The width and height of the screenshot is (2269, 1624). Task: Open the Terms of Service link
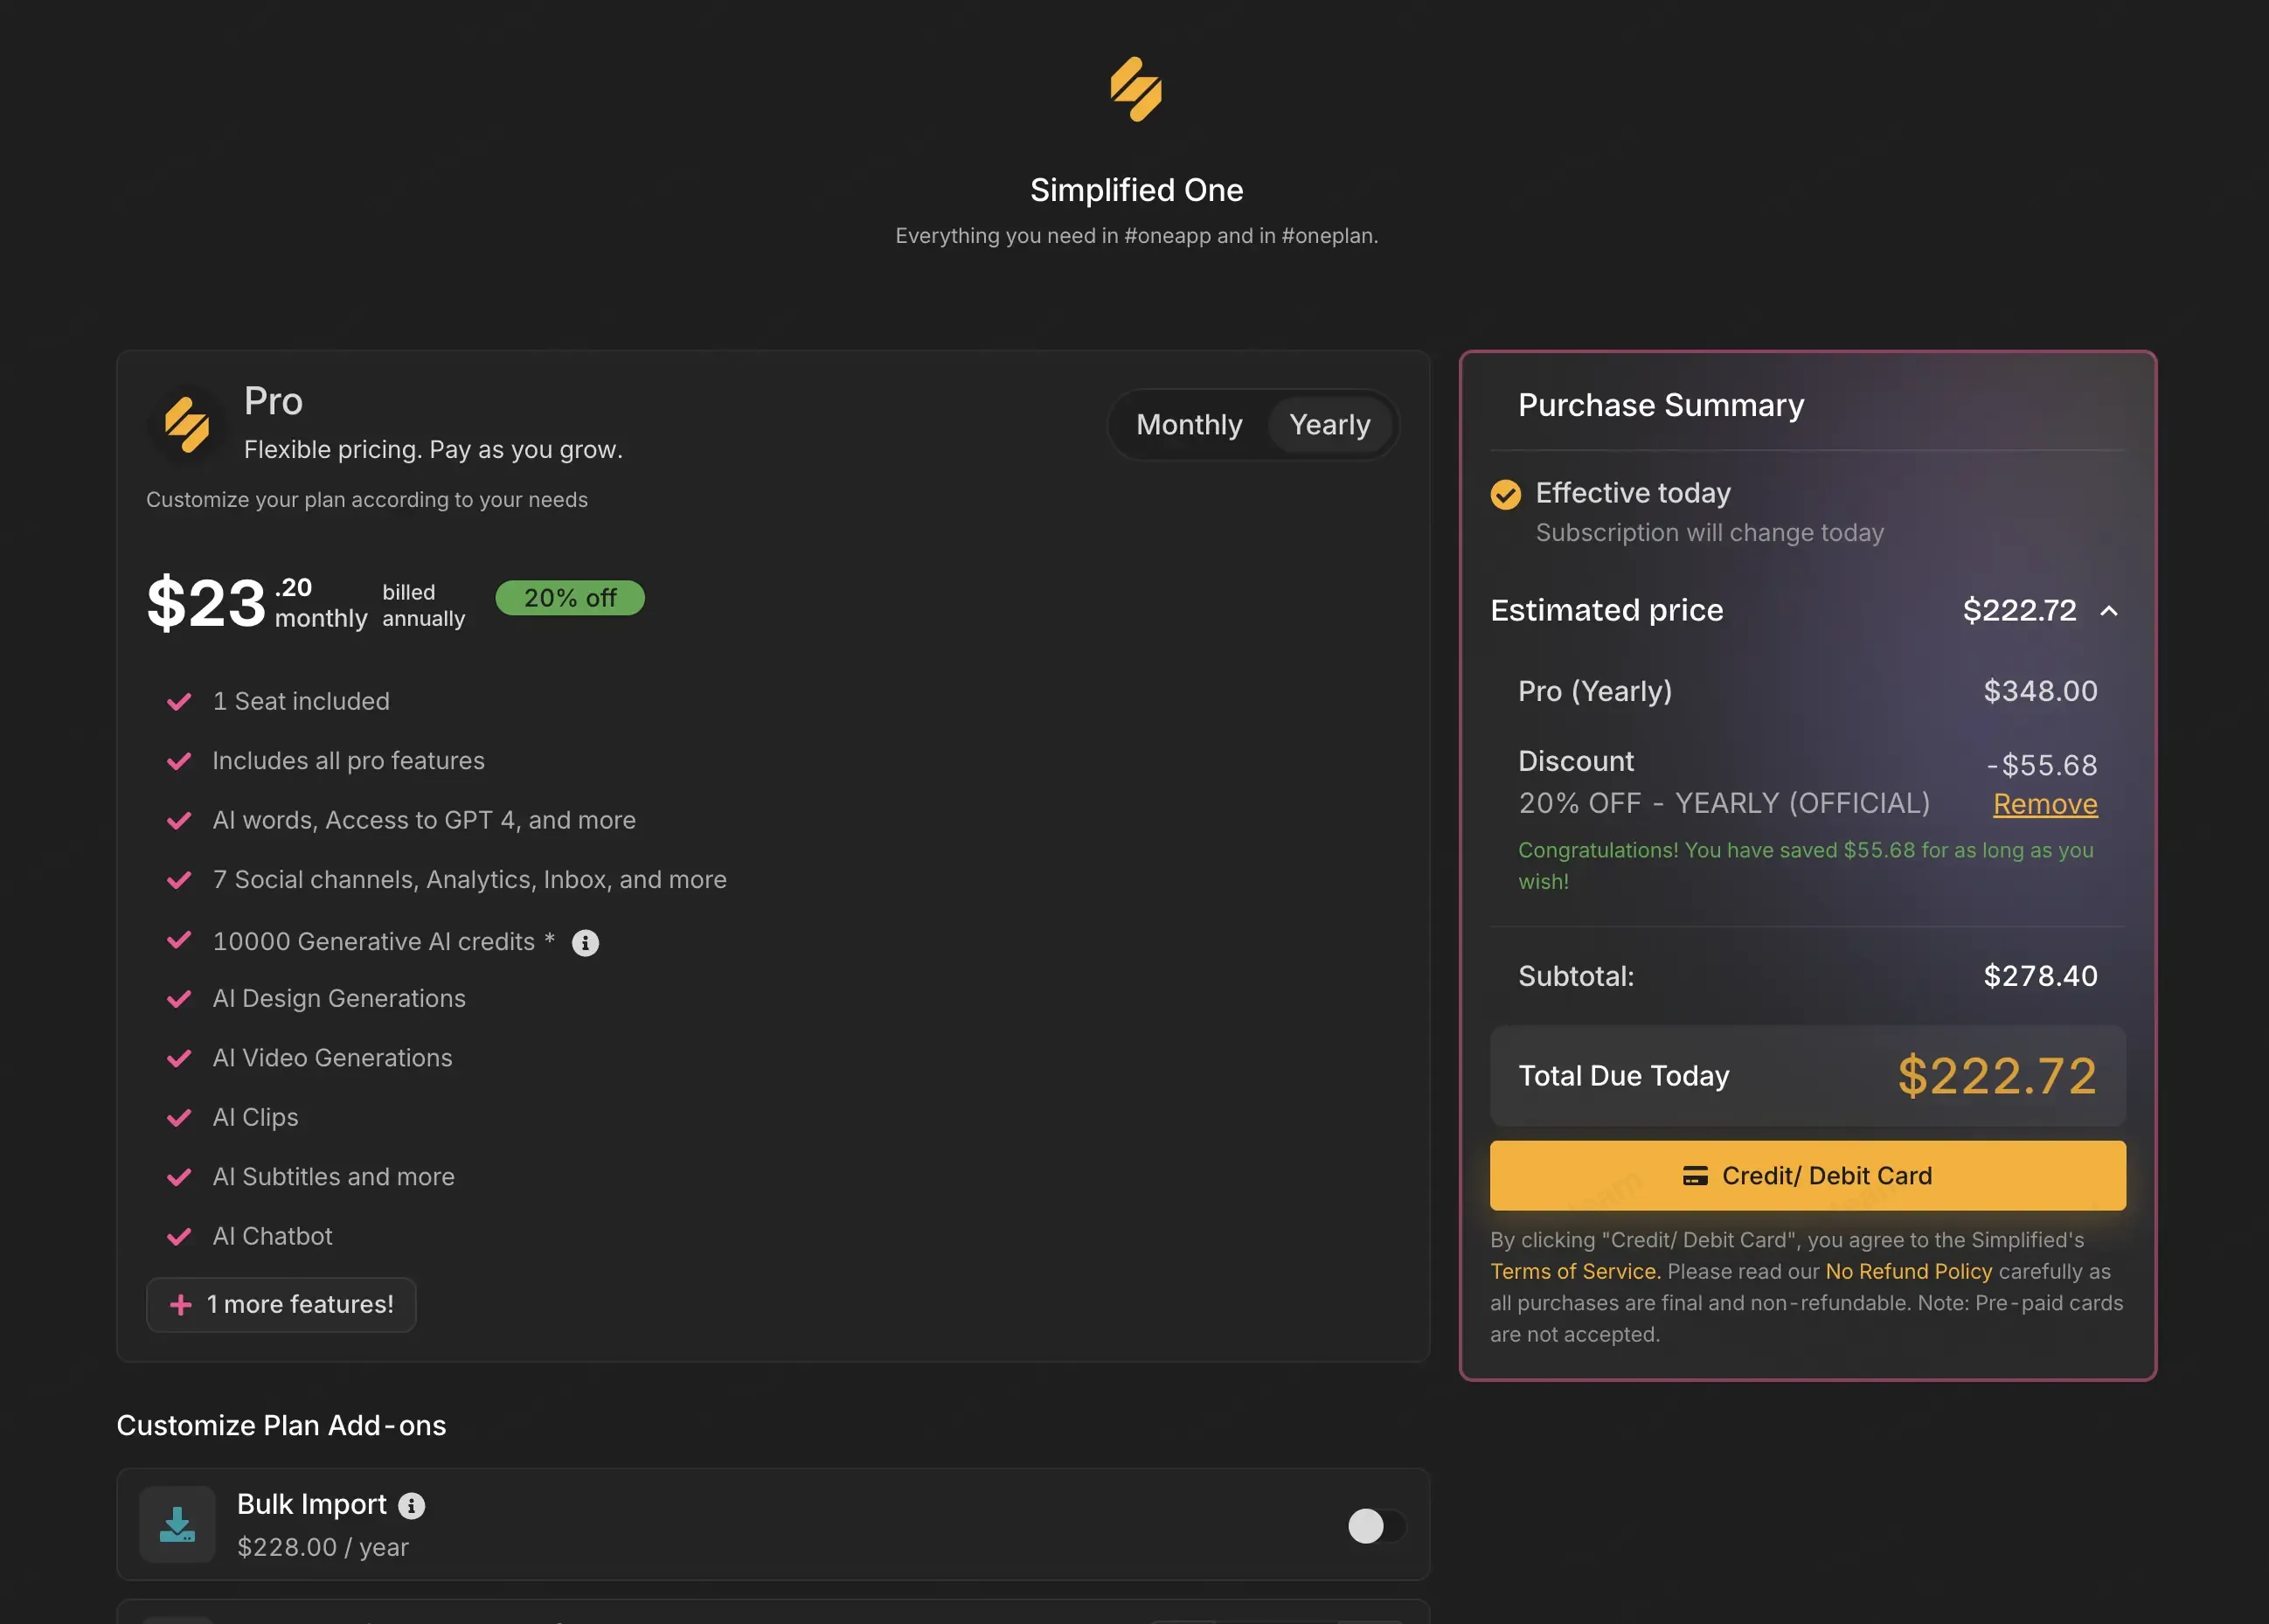(x=1574, y=1271)
